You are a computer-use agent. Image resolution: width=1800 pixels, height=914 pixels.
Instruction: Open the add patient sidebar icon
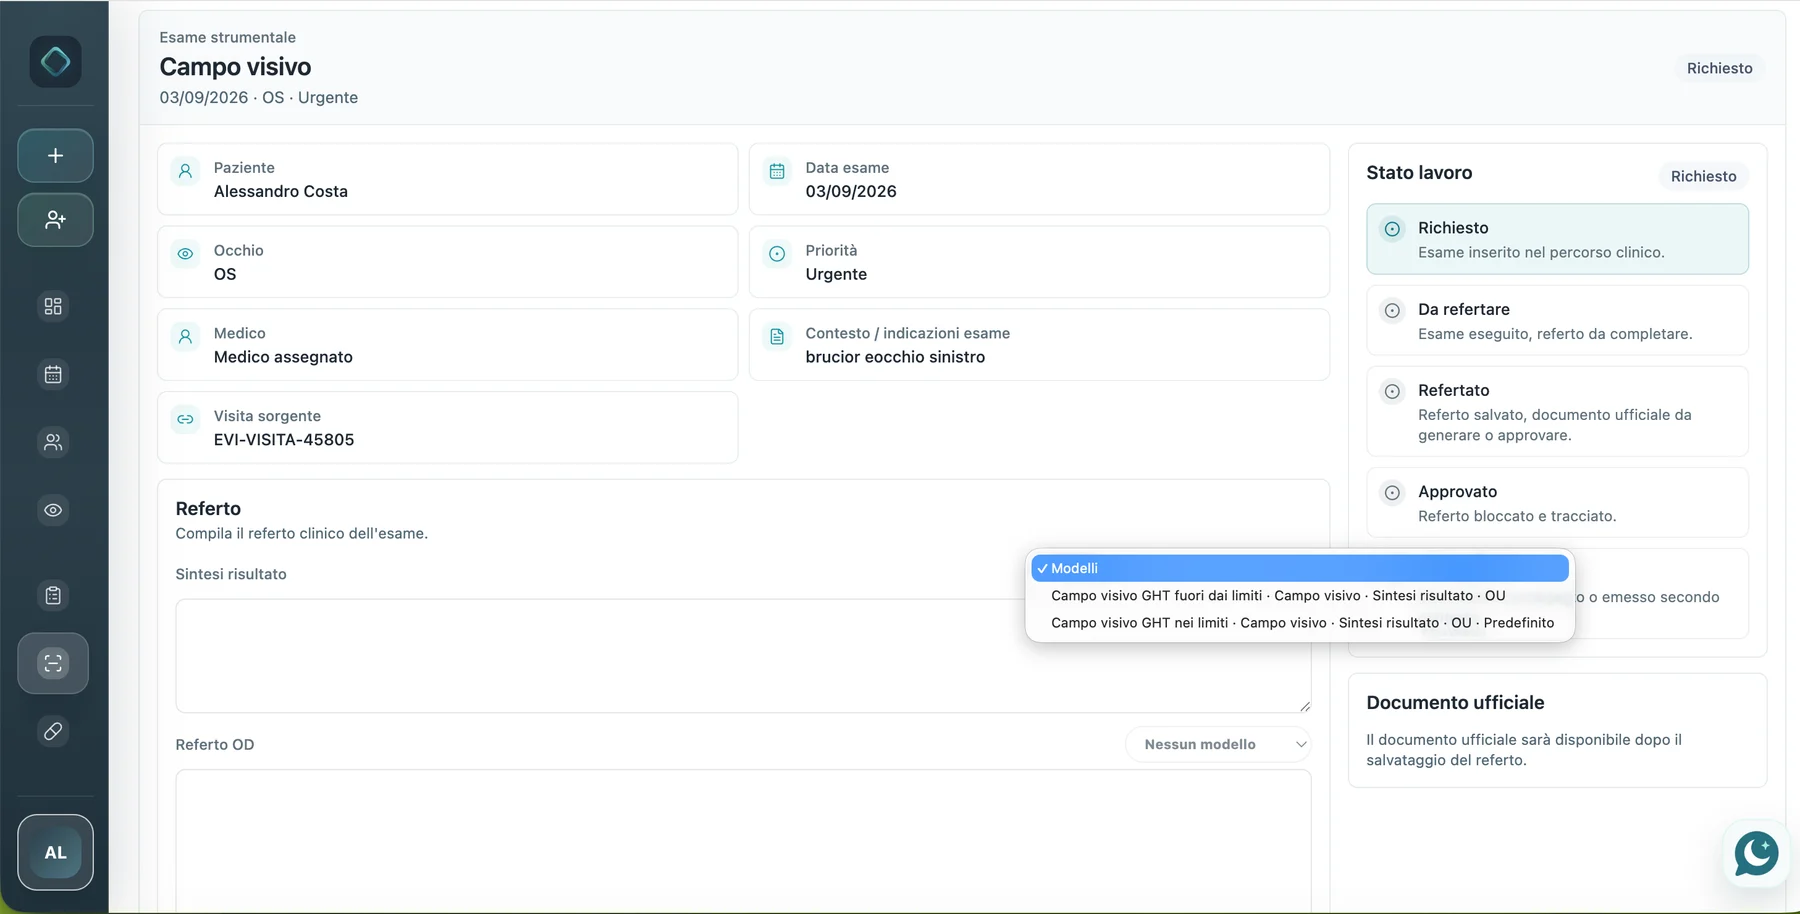coord(55,220)
